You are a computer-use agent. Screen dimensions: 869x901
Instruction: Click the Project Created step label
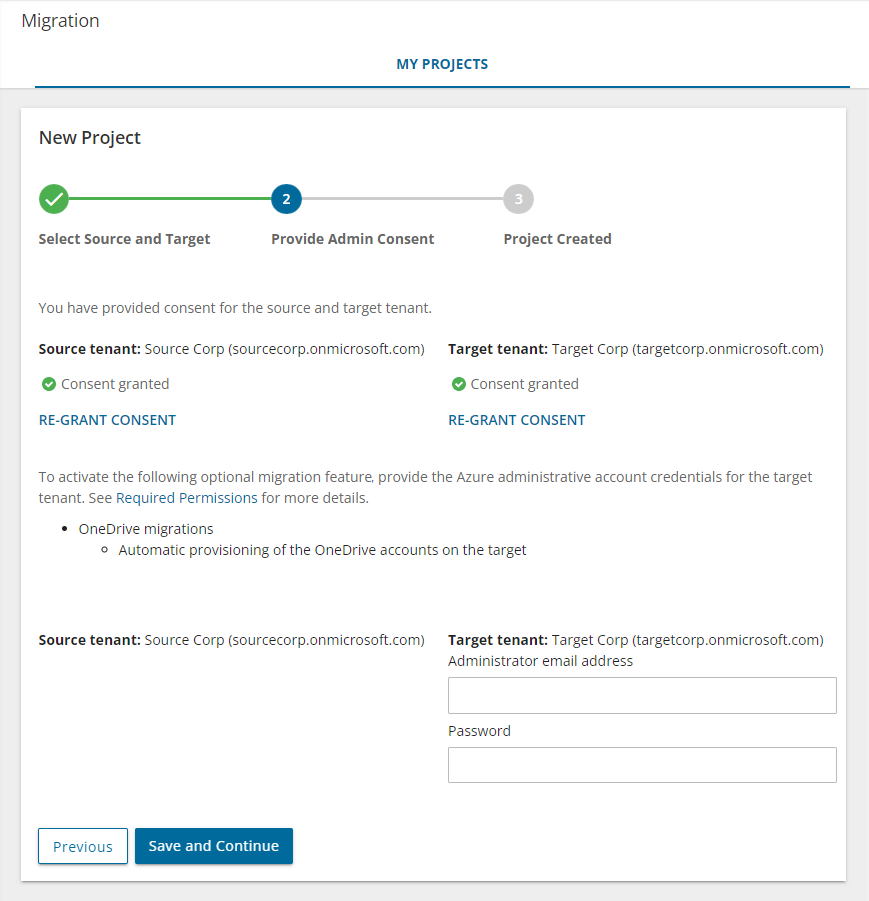[557, 238]
